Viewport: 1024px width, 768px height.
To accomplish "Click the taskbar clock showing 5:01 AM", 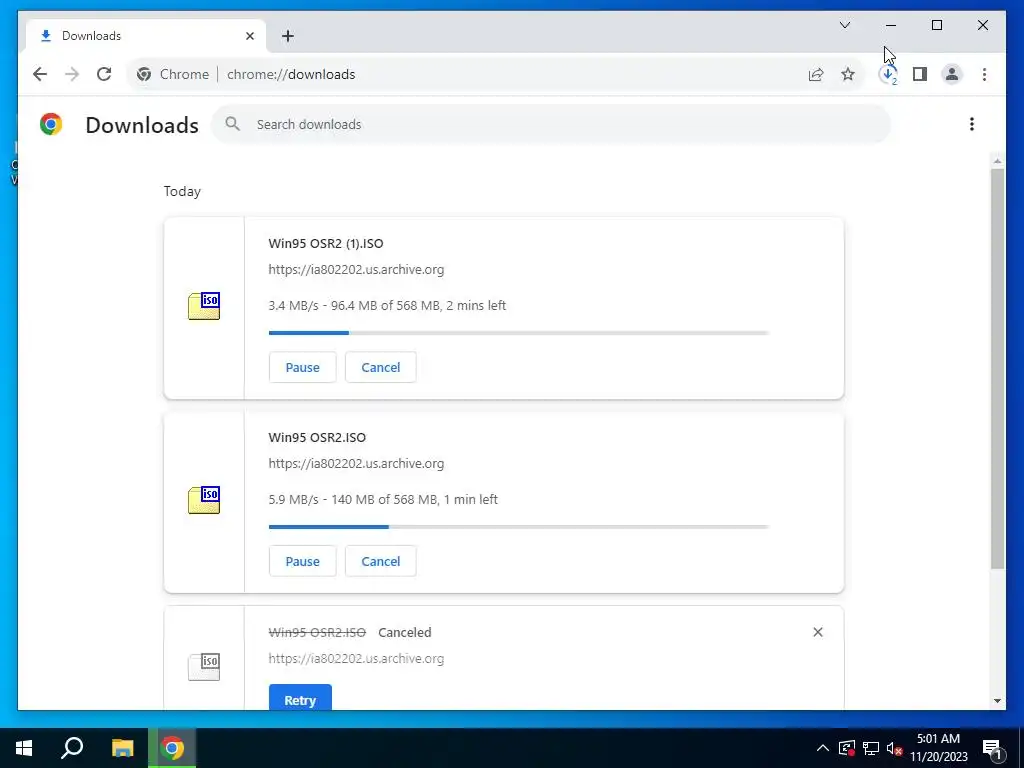I will coord(938,748).
